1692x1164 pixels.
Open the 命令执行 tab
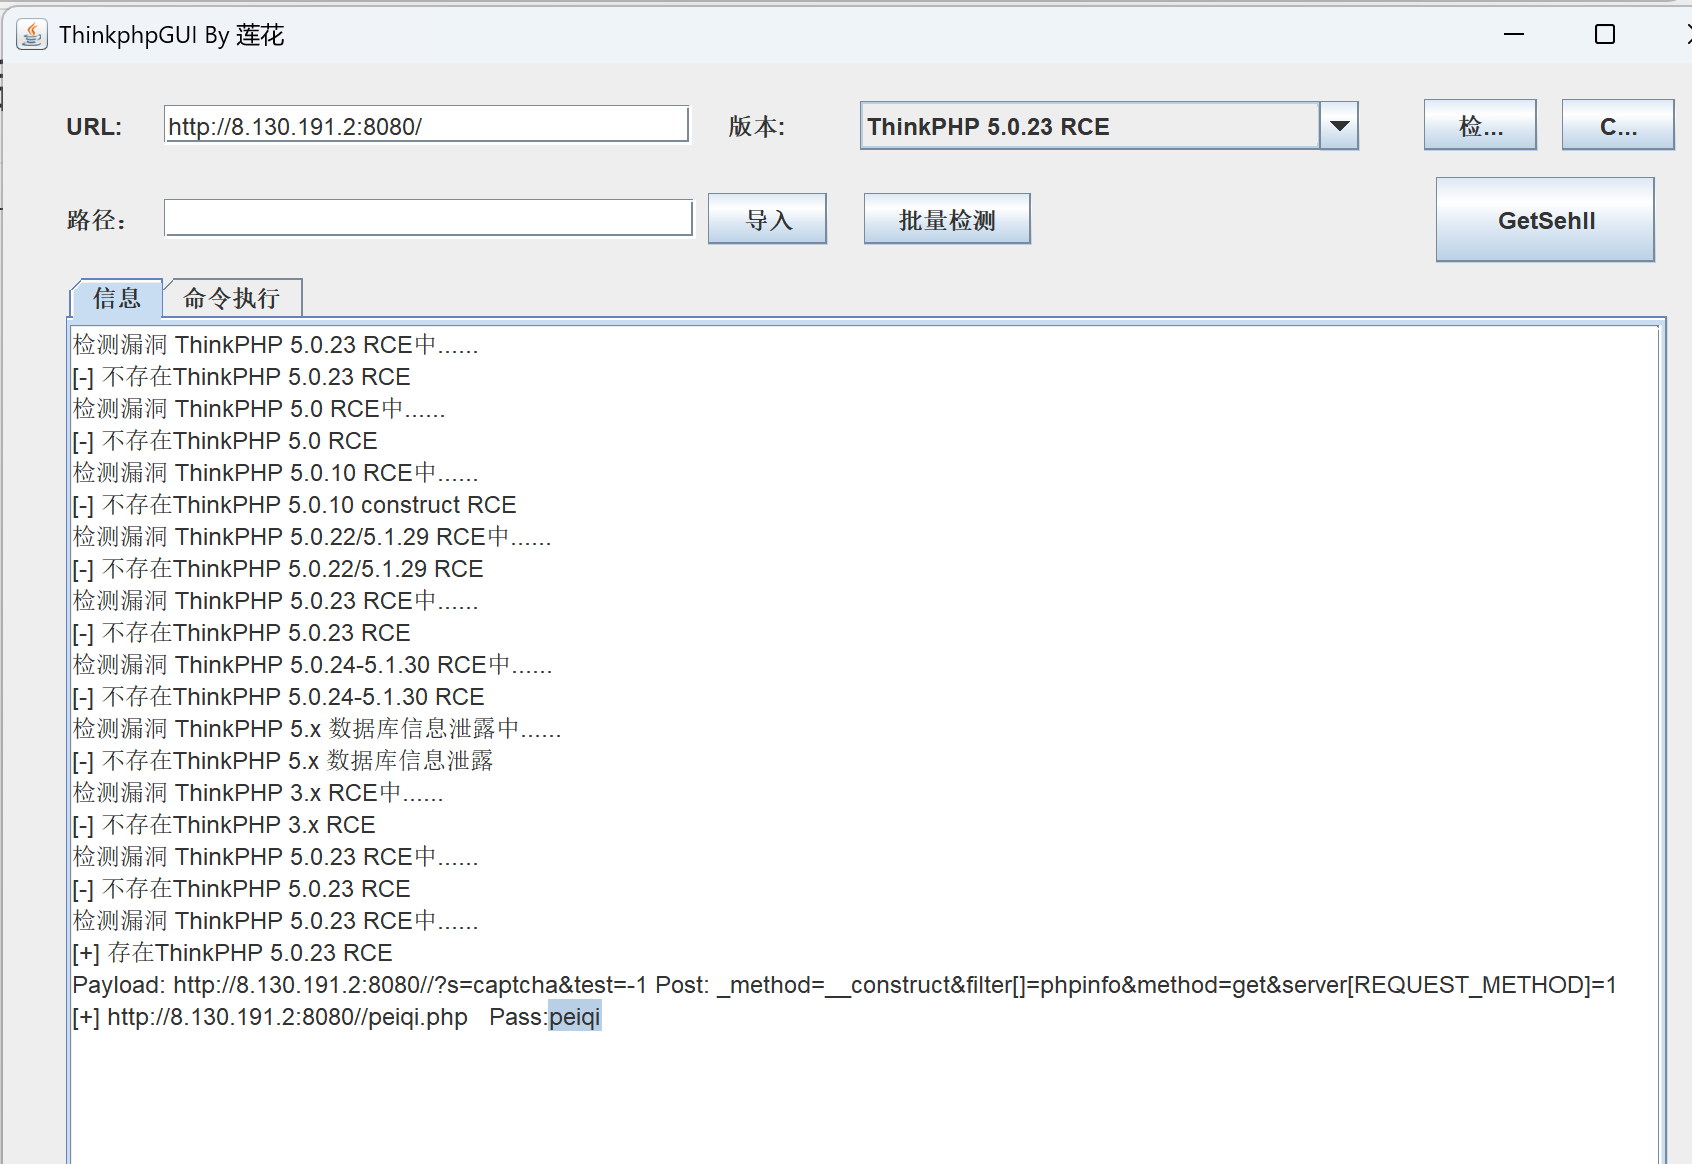tap(232, 298)
